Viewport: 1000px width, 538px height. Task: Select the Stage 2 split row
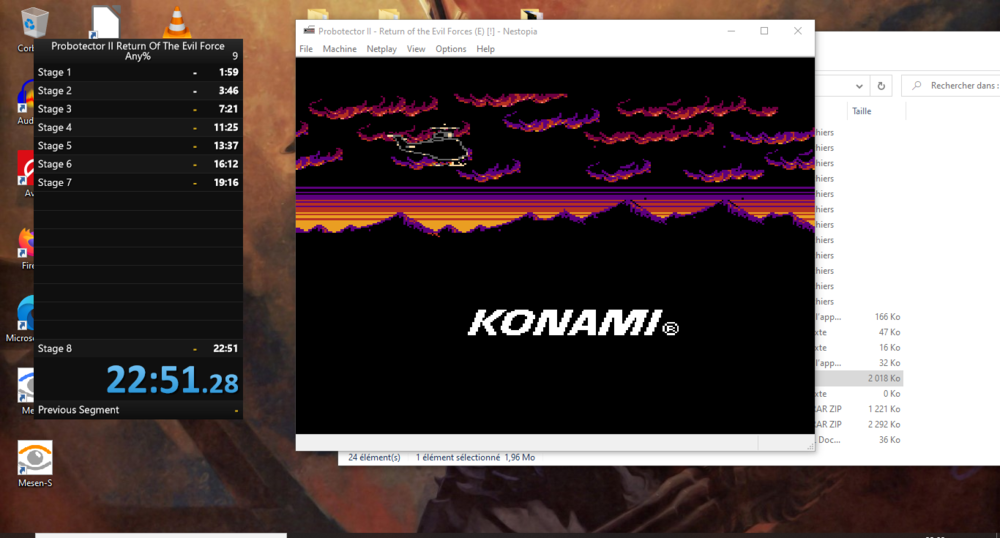click(138, 91)
